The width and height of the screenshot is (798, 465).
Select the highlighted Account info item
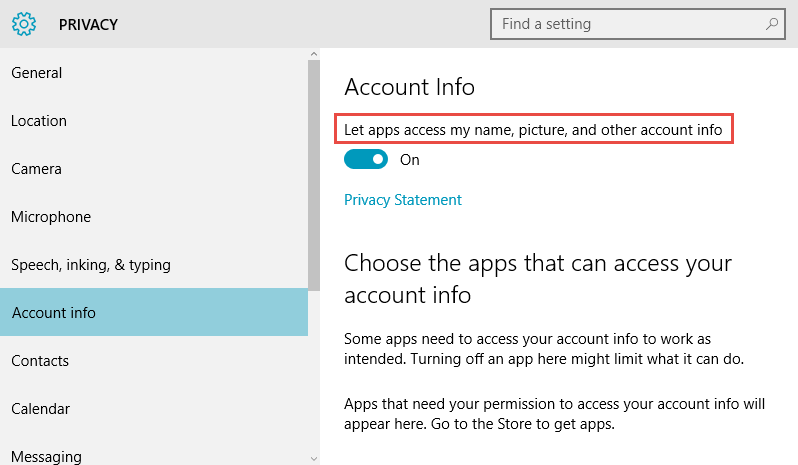click(x=154, y=312)
